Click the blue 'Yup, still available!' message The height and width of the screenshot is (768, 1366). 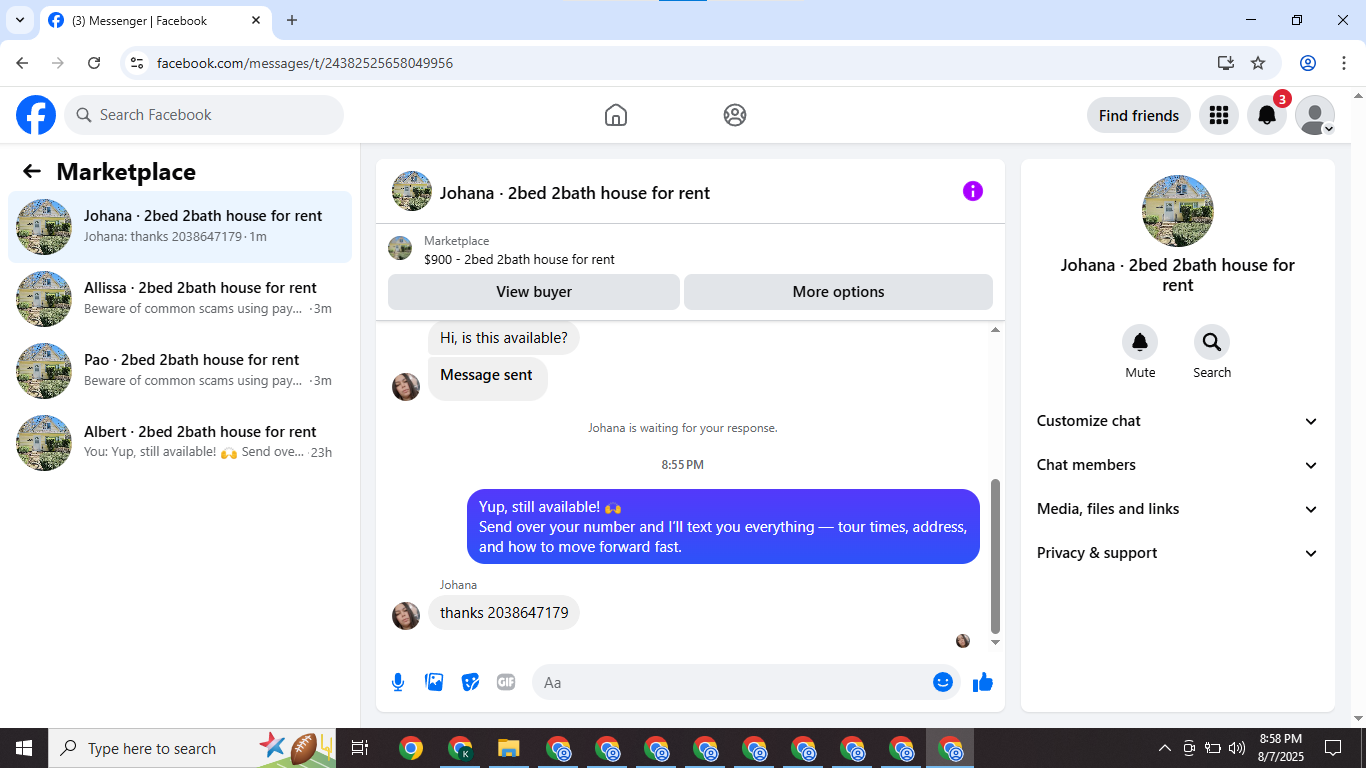pos(723,527)
